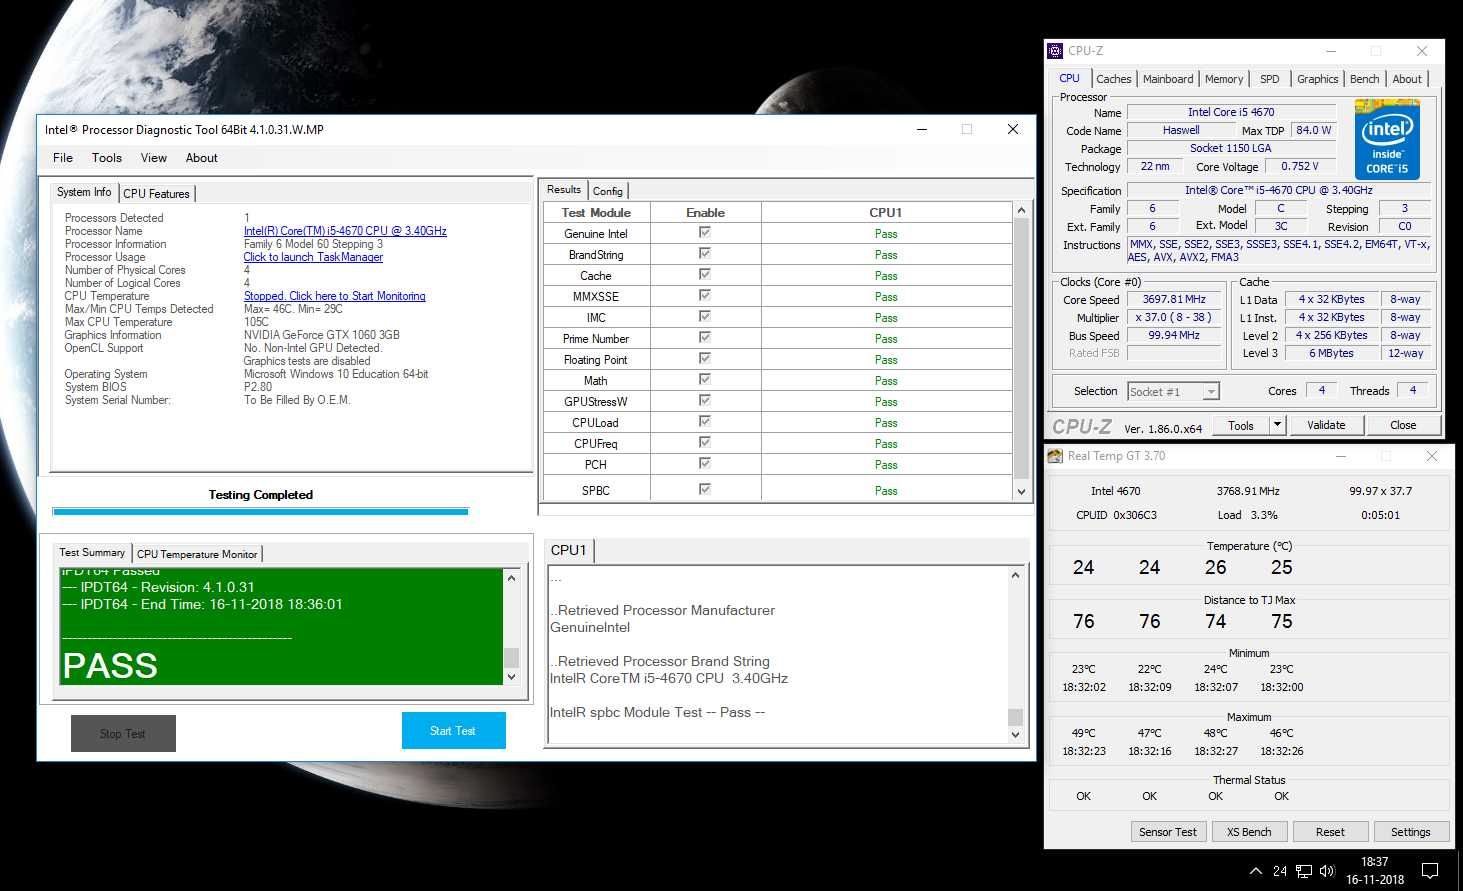The width and height of the screenshot is (1463, 891).
Task: Toggle the MMXSSE test checkbox
Action: (x=705, y=295)
